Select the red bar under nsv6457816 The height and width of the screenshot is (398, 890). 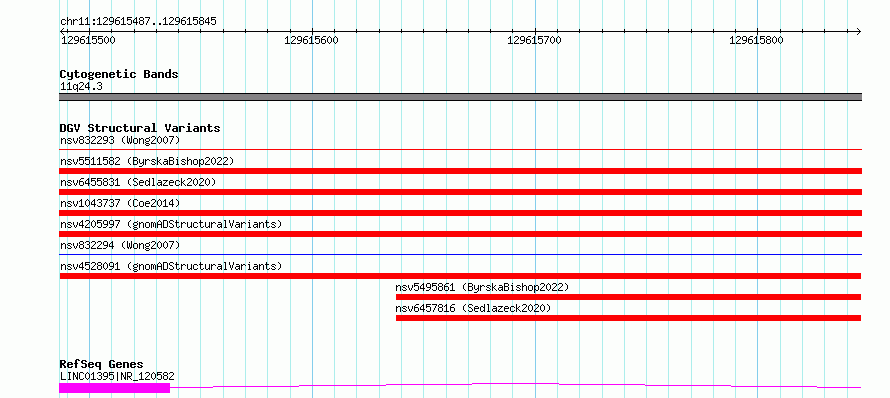click(628, 318)
